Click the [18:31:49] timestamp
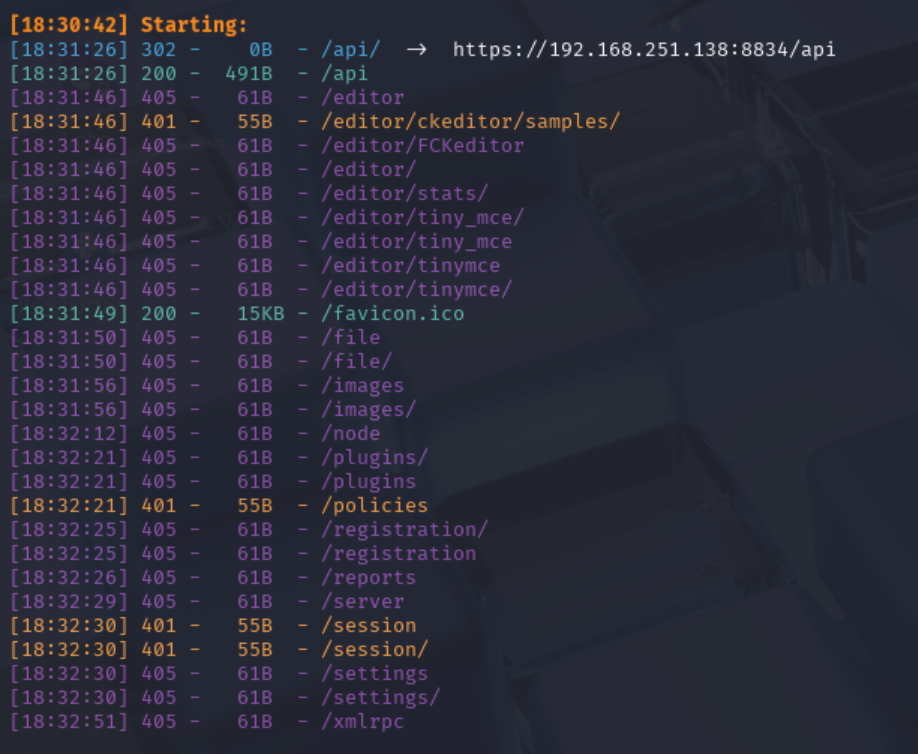Viewport: 918px width, 754px height. pos(69,314)
